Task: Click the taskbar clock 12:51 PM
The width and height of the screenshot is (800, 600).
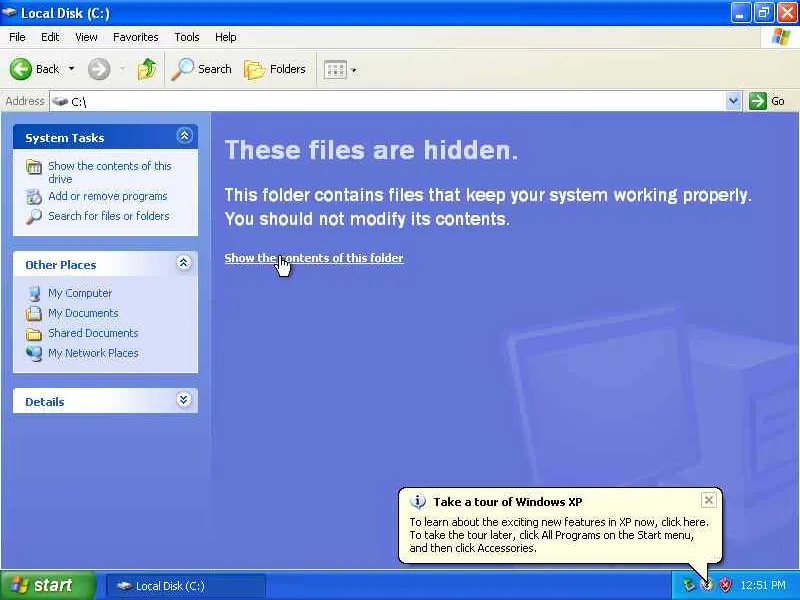Action: pos(763,585)
